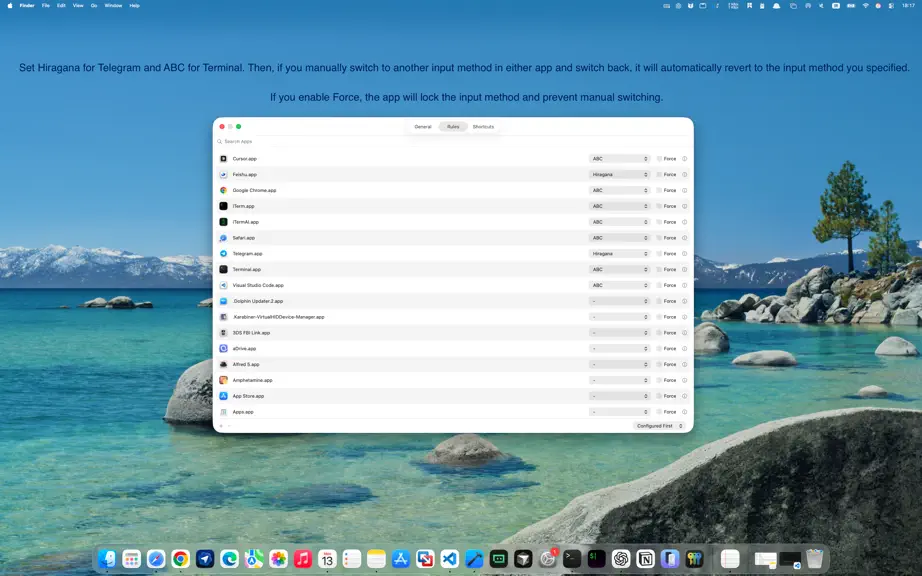The image size is (922, 576).
Task: Enable Force for Feishu.app
Action: click(659, 175)
